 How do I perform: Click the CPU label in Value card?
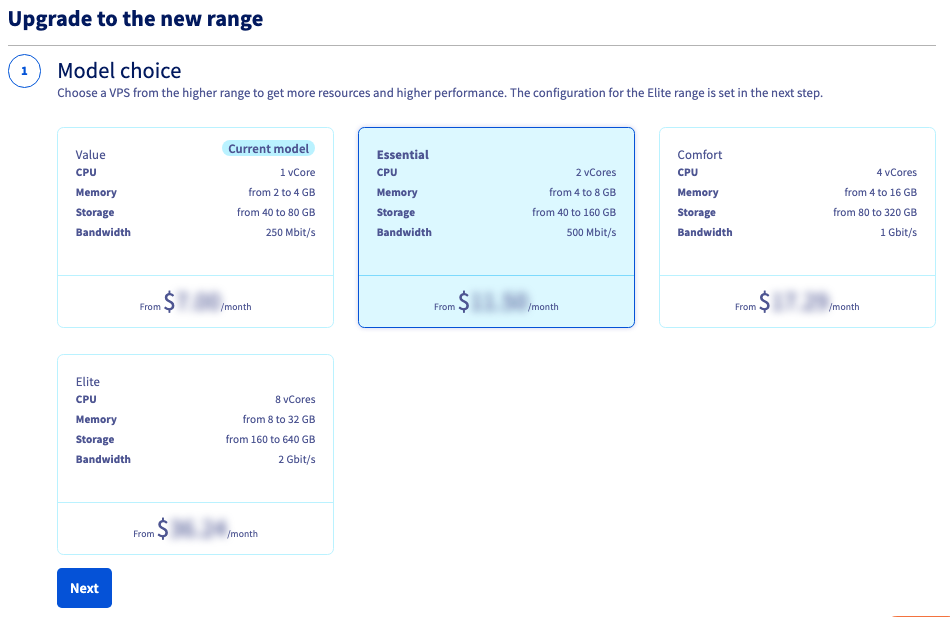pos(86,172)
